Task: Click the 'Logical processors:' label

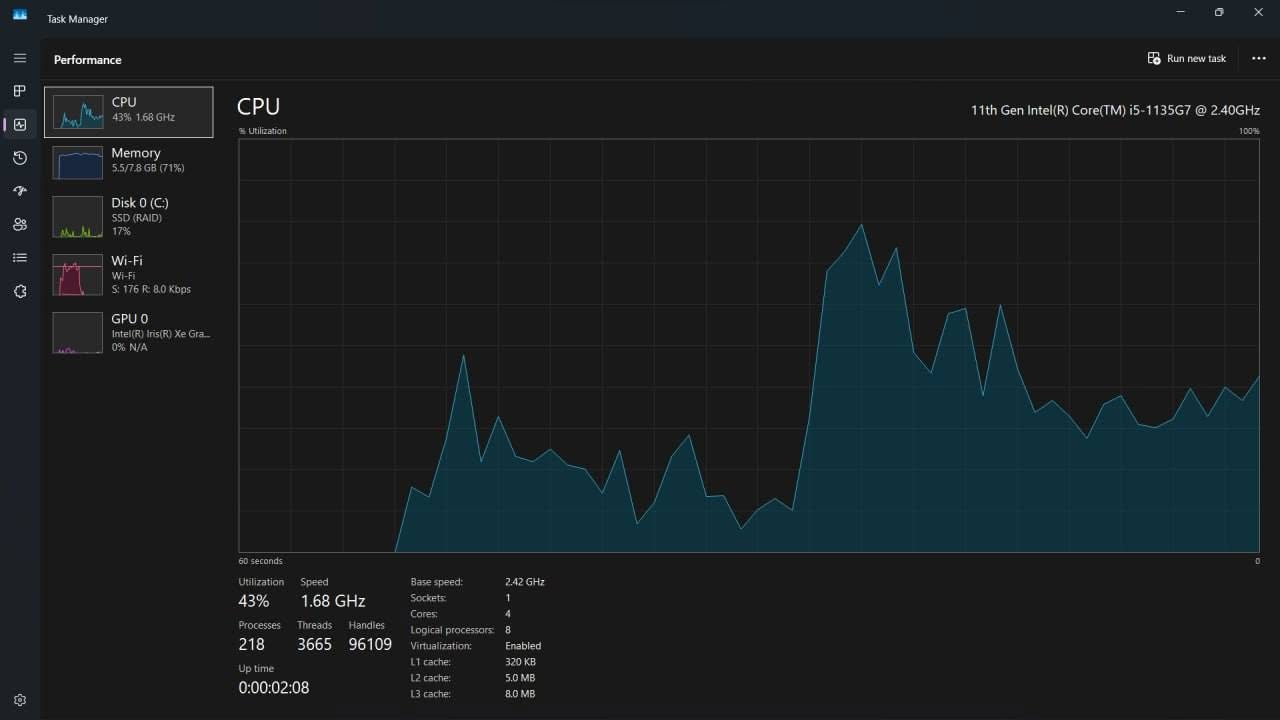Action: tap(453, 630)
